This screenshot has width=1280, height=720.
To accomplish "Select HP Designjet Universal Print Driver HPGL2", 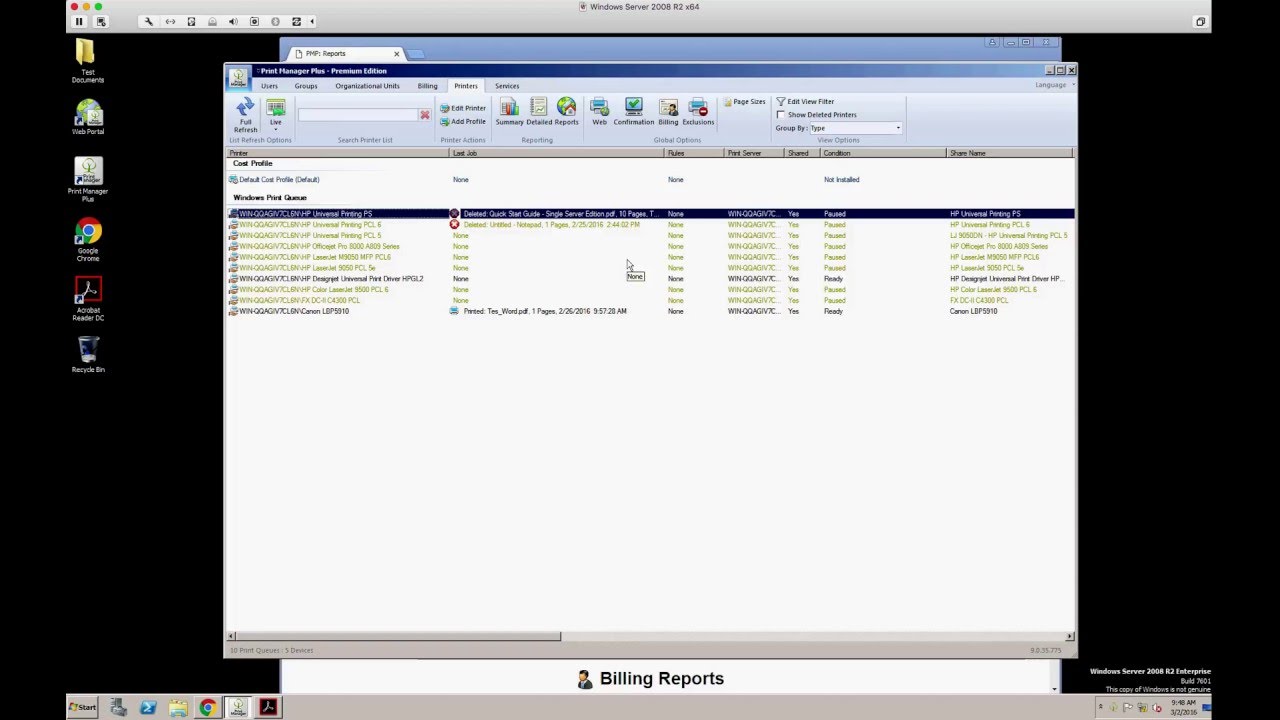I will coord(650,279).
